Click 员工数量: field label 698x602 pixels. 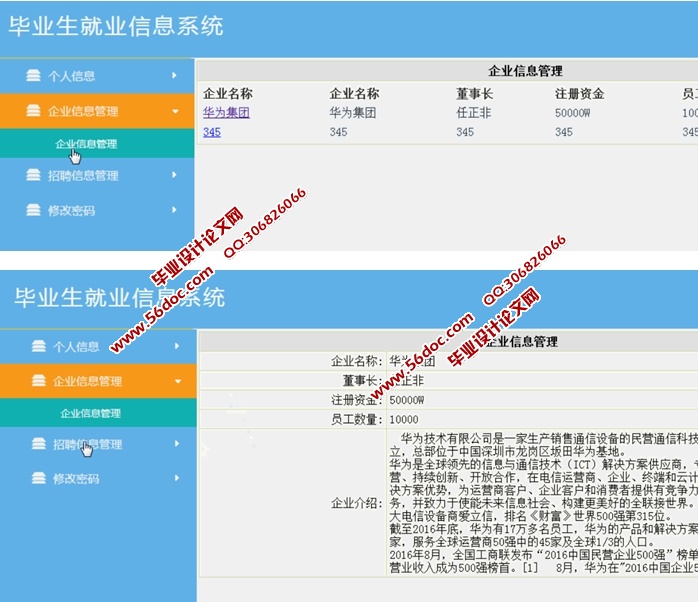pos(357,419)
